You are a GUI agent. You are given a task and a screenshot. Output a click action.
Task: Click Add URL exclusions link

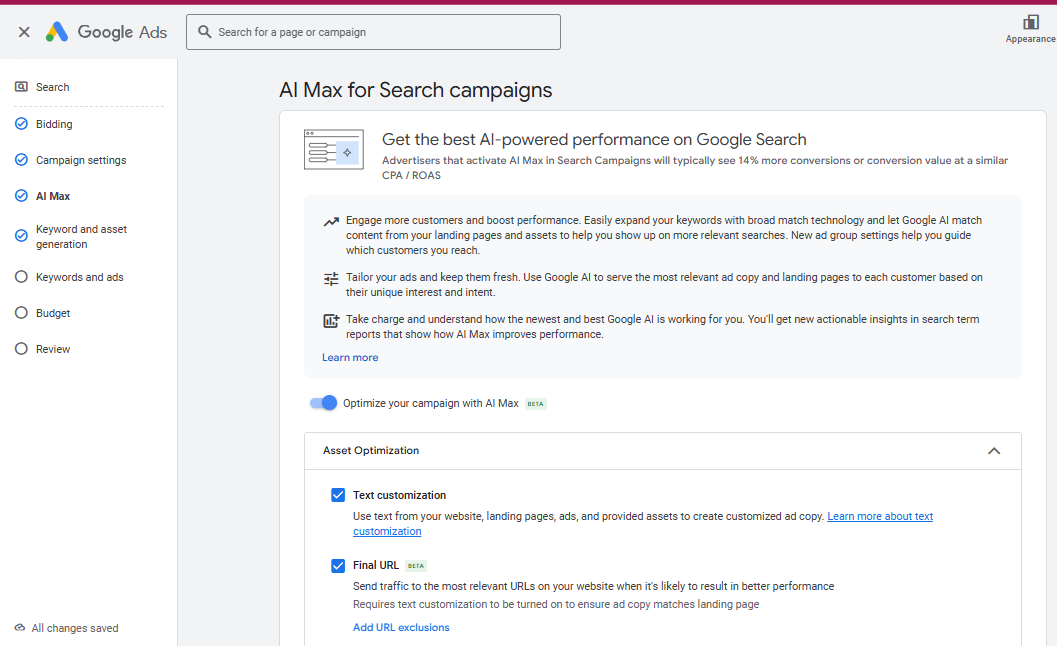coord(401,628)
